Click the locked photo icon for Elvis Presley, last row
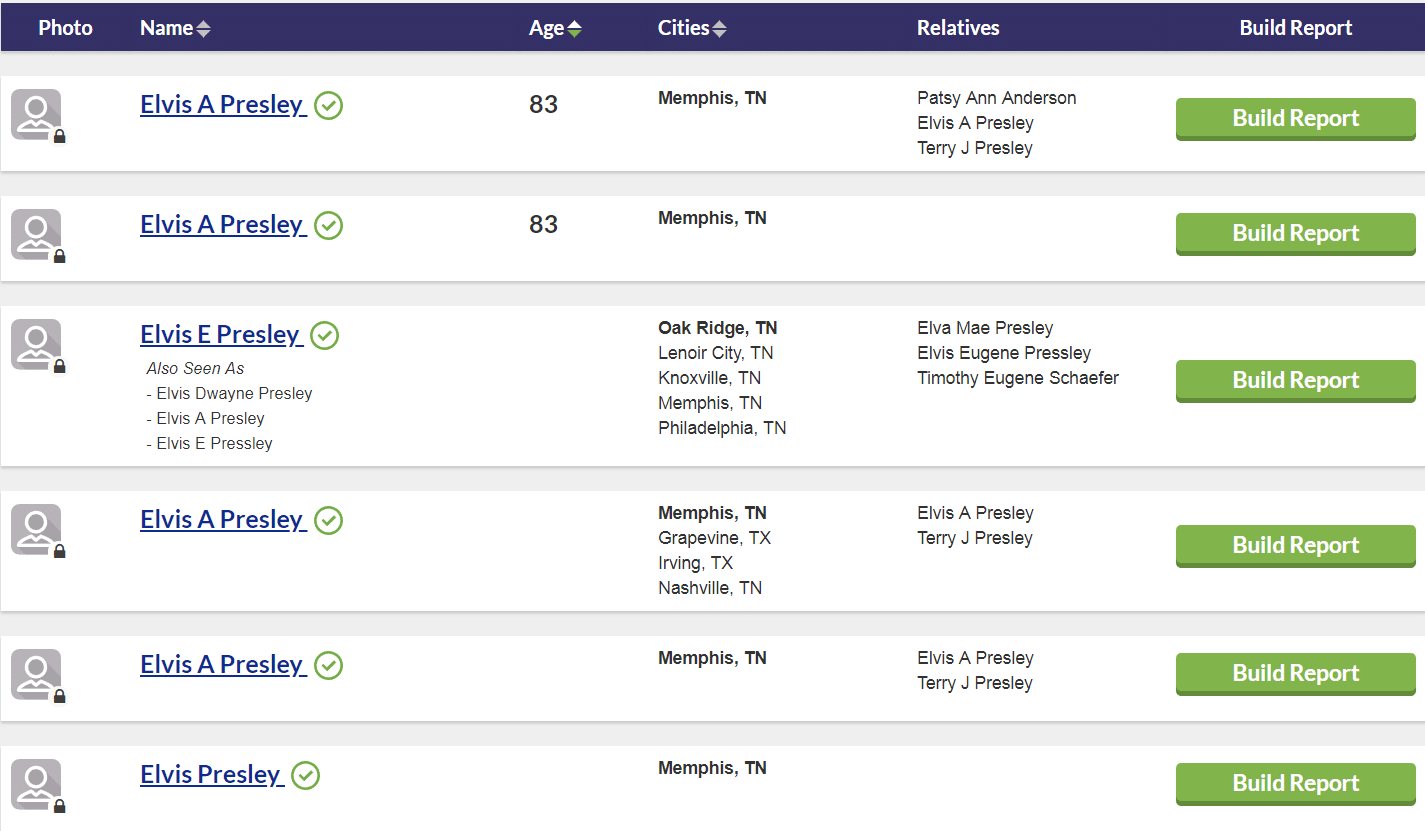The image size is (1425, 831). click(x=37, y=785)
